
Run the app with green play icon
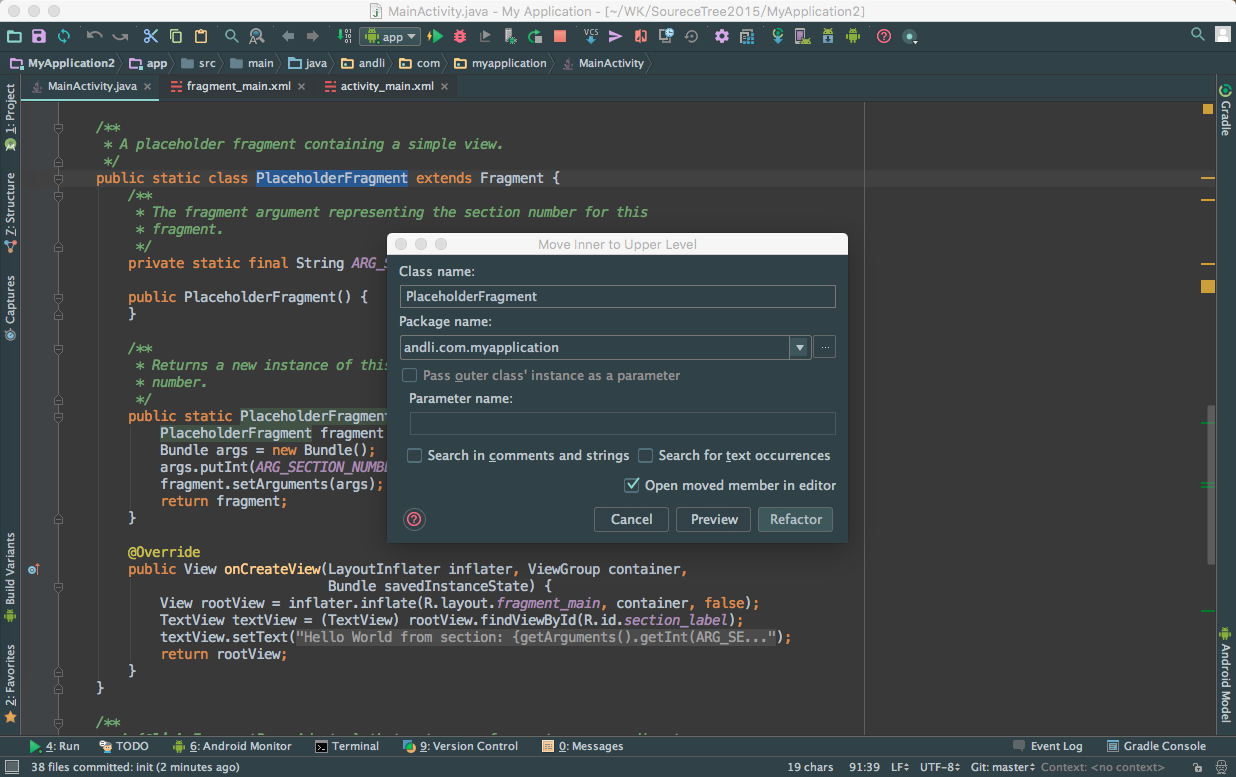[435, 36]
